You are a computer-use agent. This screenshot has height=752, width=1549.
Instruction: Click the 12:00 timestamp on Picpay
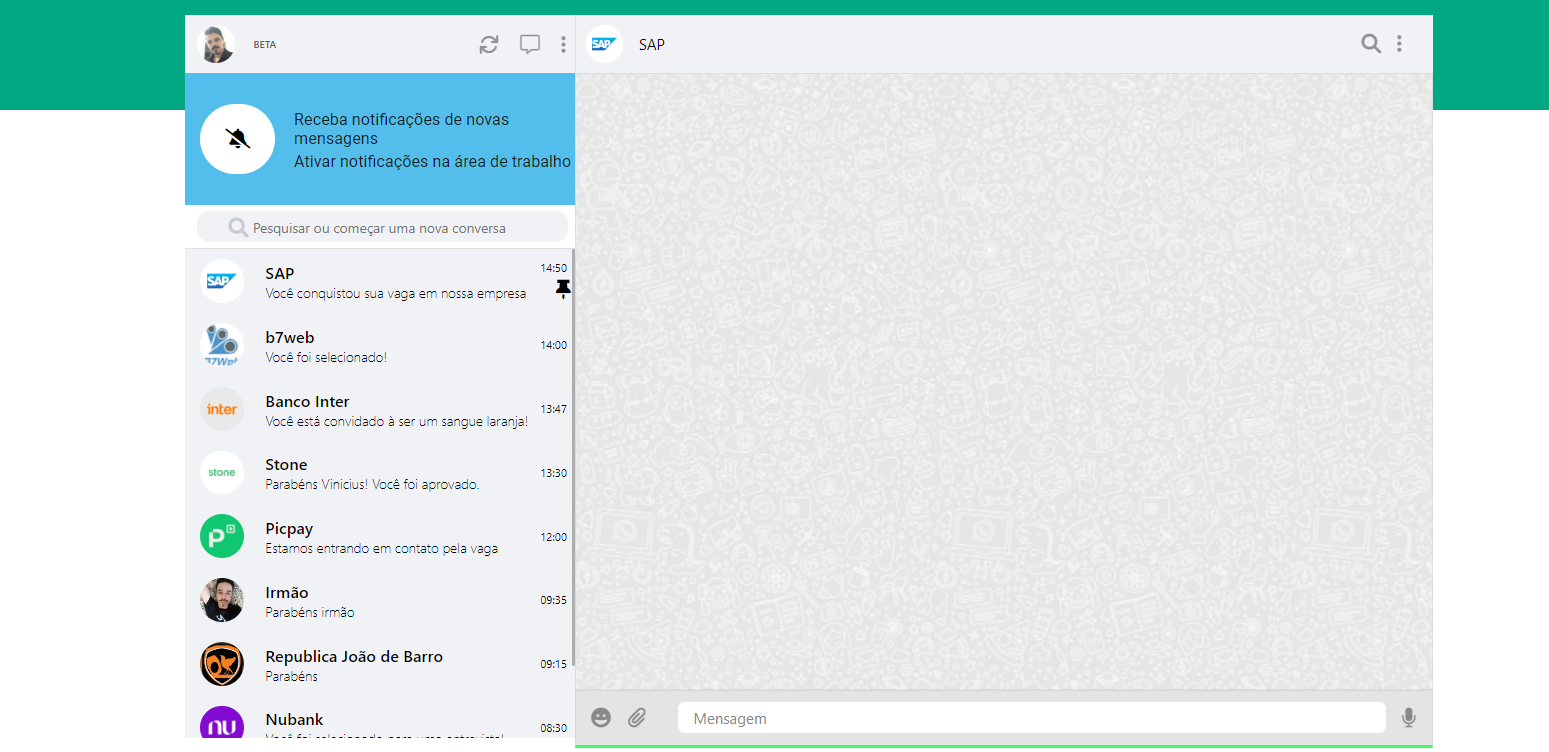click(x=554, y=537)
